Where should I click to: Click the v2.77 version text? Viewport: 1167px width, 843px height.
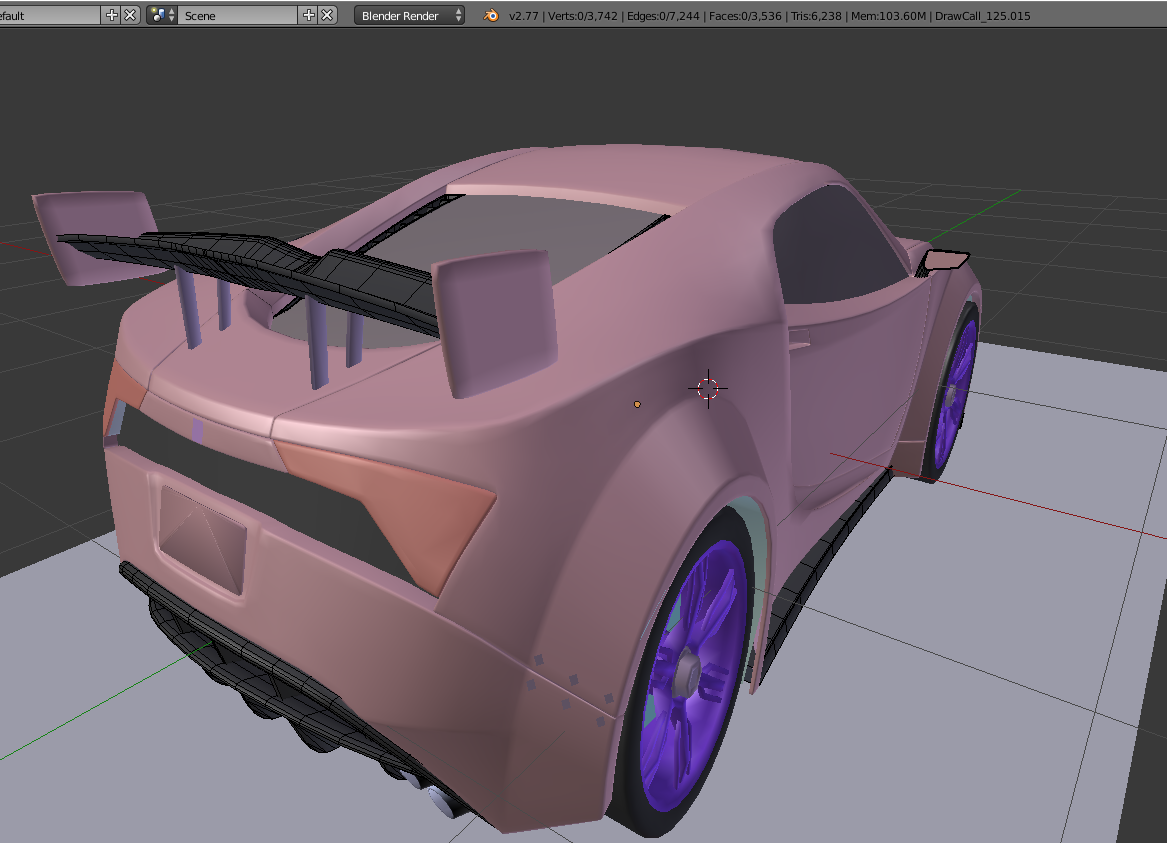pos(523,16)
